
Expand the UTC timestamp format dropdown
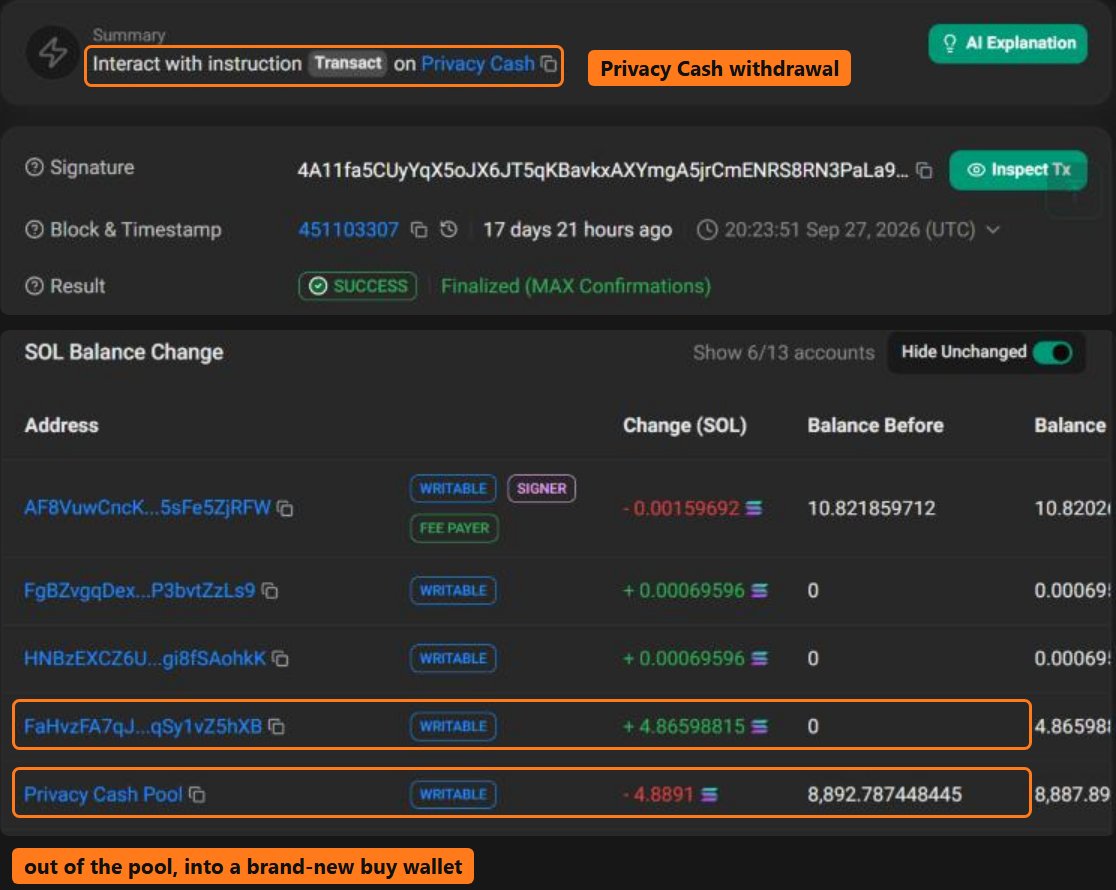[x=993, y=230]
